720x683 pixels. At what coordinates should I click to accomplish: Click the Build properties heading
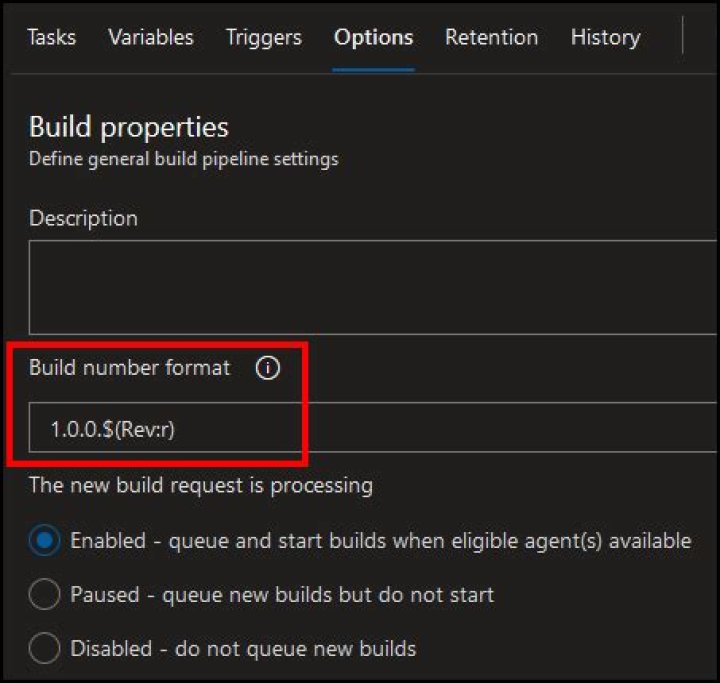coord(129,127)
